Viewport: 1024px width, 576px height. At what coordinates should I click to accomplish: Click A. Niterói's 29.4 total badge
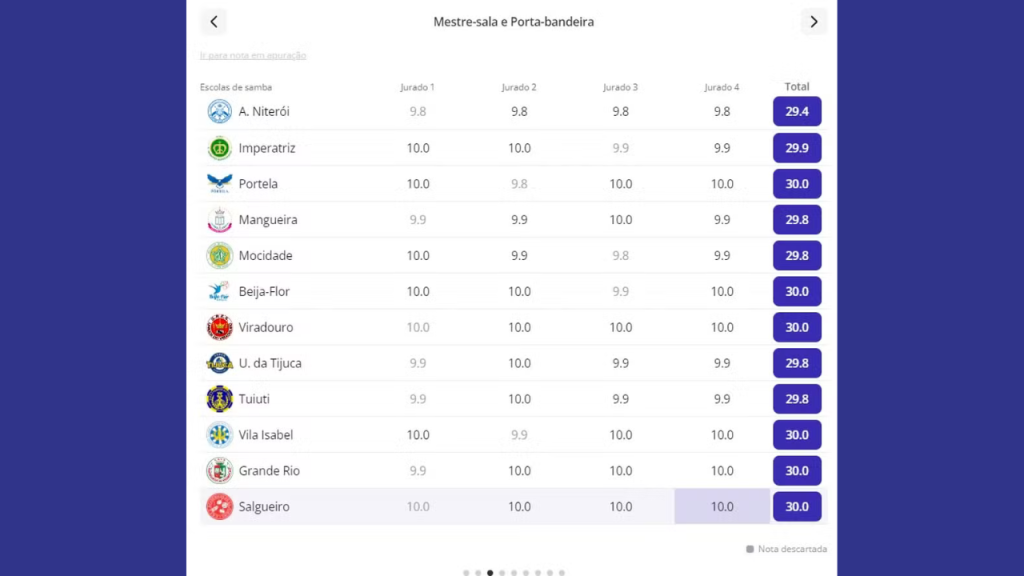(797, 112)
